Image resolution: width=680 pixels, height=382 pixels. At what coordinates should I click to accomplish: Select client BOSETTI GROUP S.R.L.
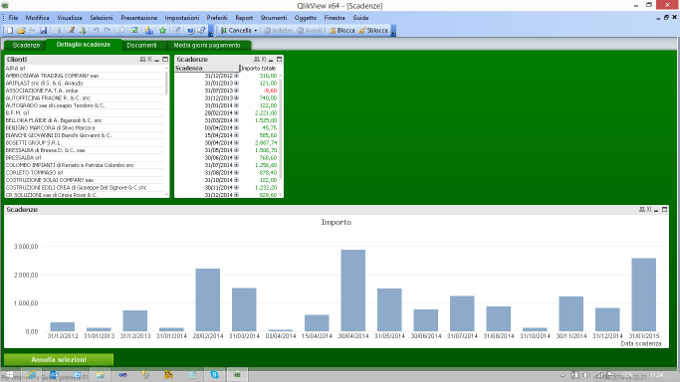pos(84,143)
